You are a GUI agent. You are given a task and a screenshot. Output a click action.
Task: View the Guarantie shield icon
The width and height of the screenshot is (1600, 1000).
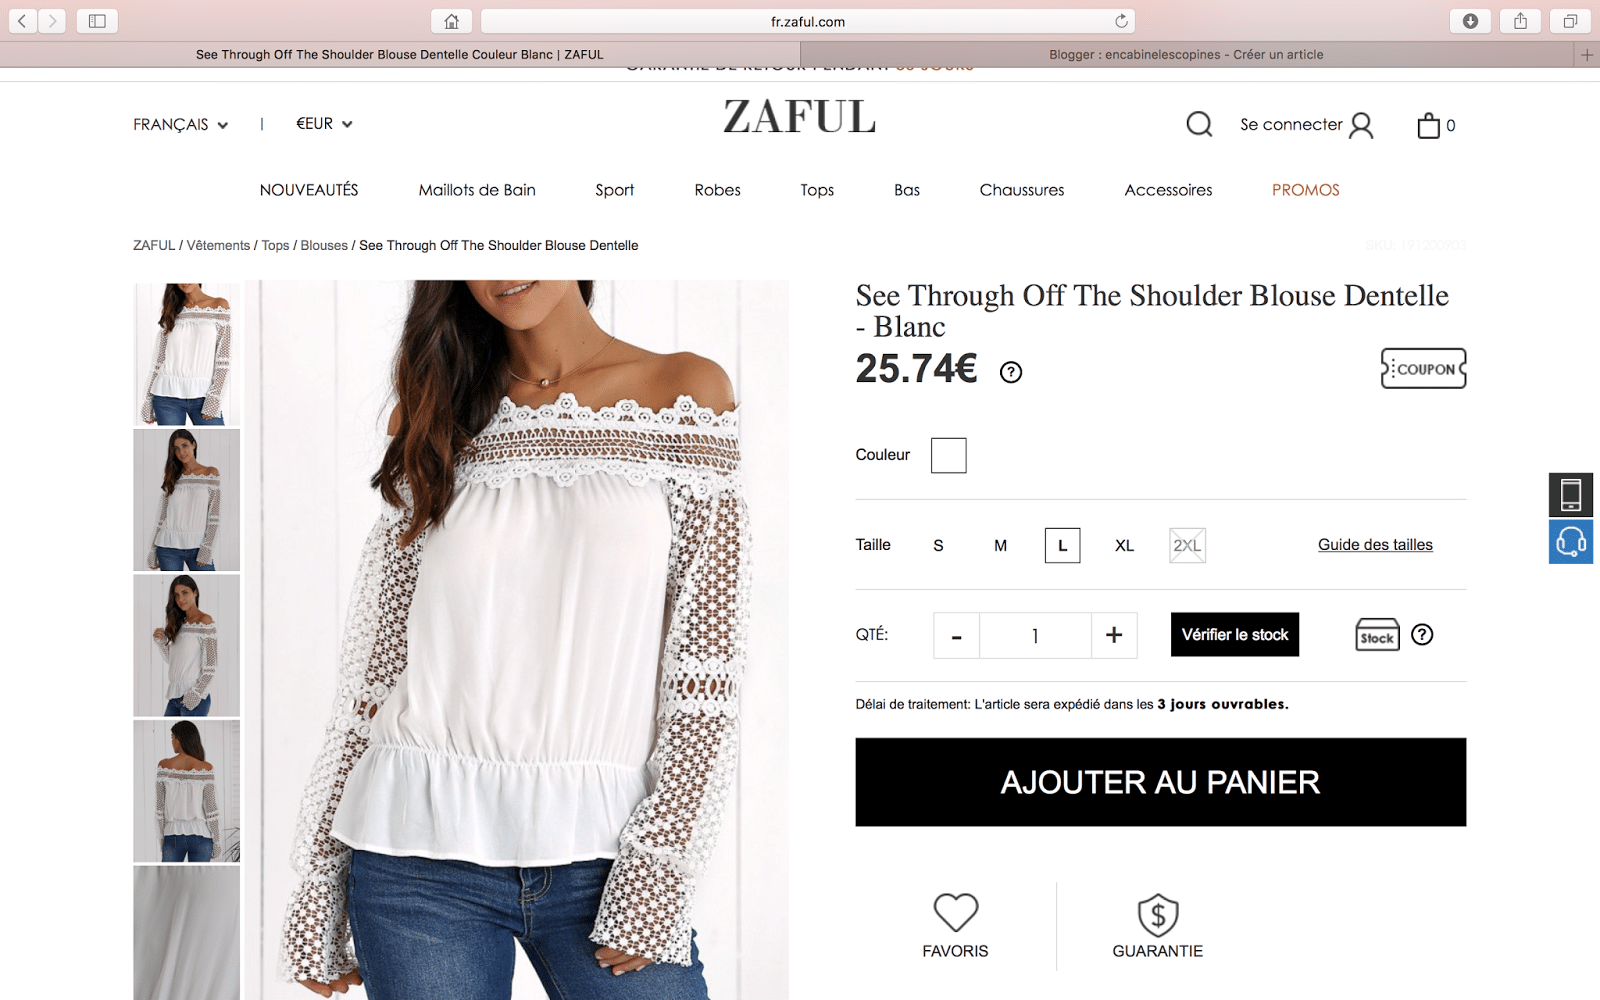pos(1158,915)
